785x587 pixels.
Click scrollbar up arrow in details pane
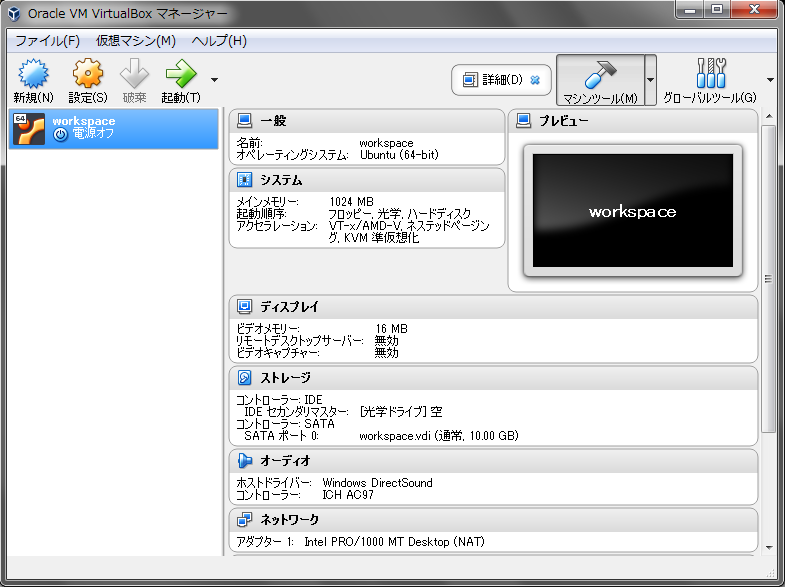(769, 117)
